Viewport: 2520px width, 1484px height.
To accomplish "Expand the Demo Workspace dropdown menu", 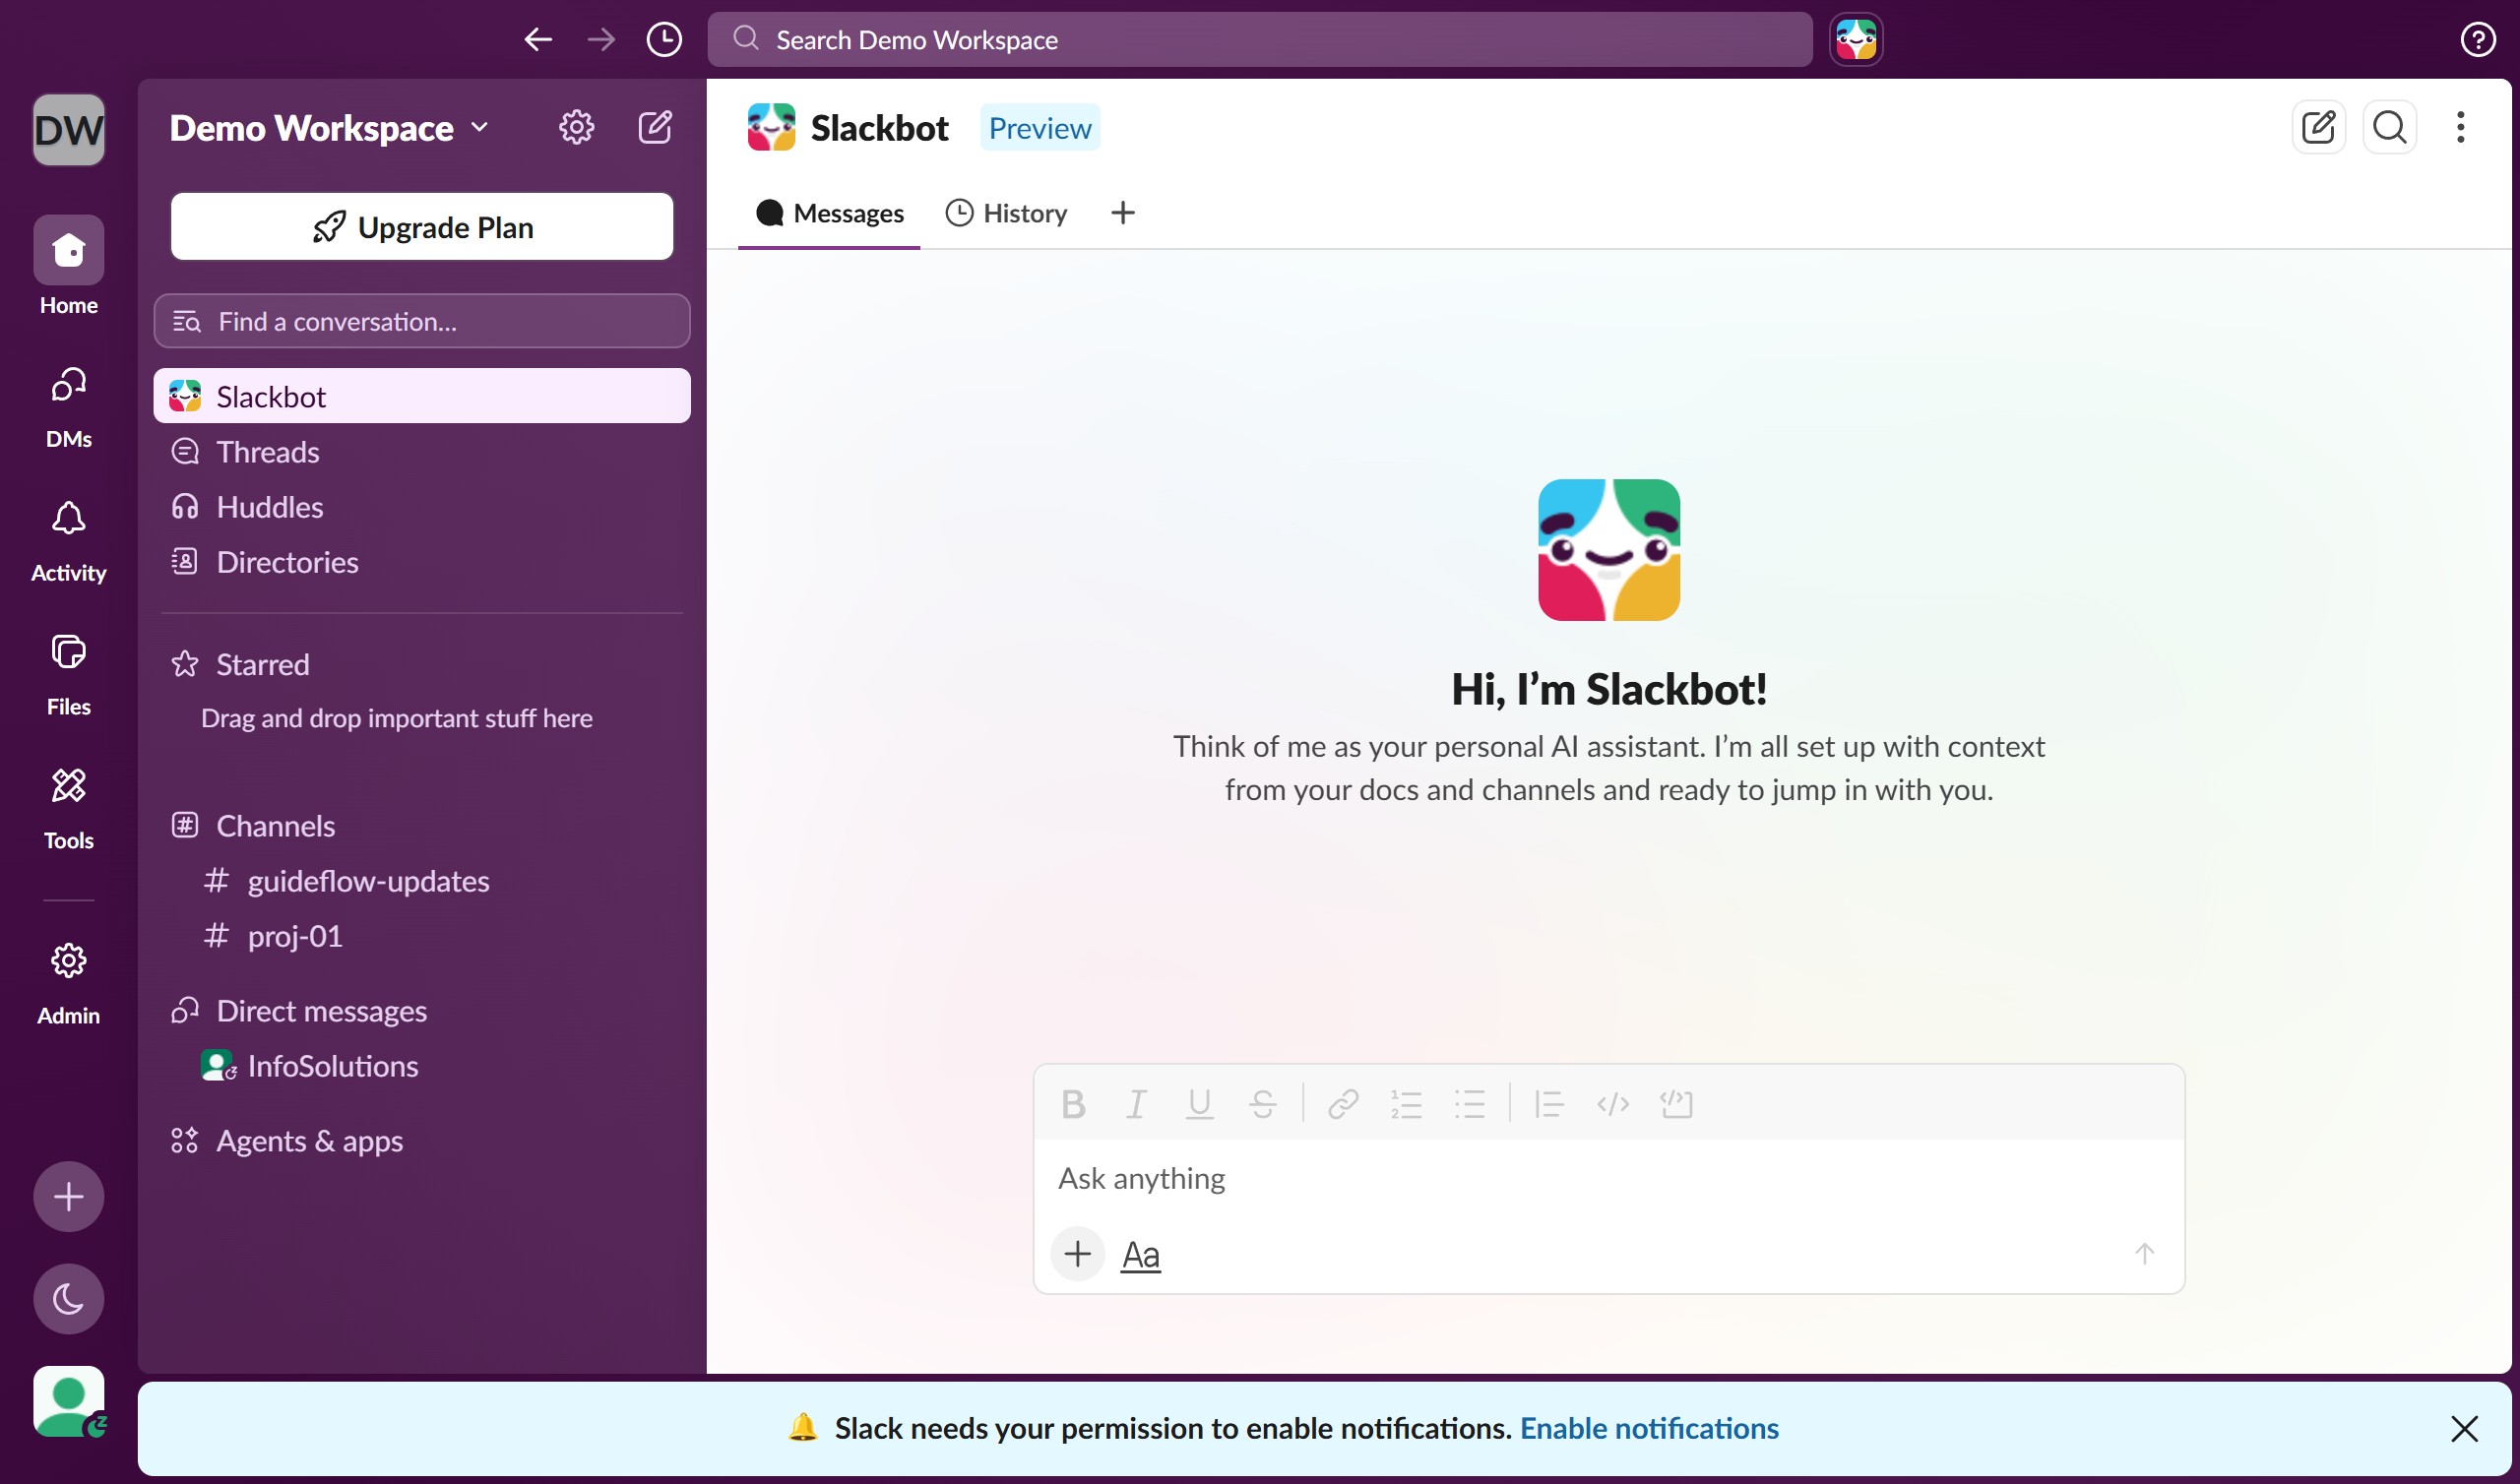I will [329, 128].
